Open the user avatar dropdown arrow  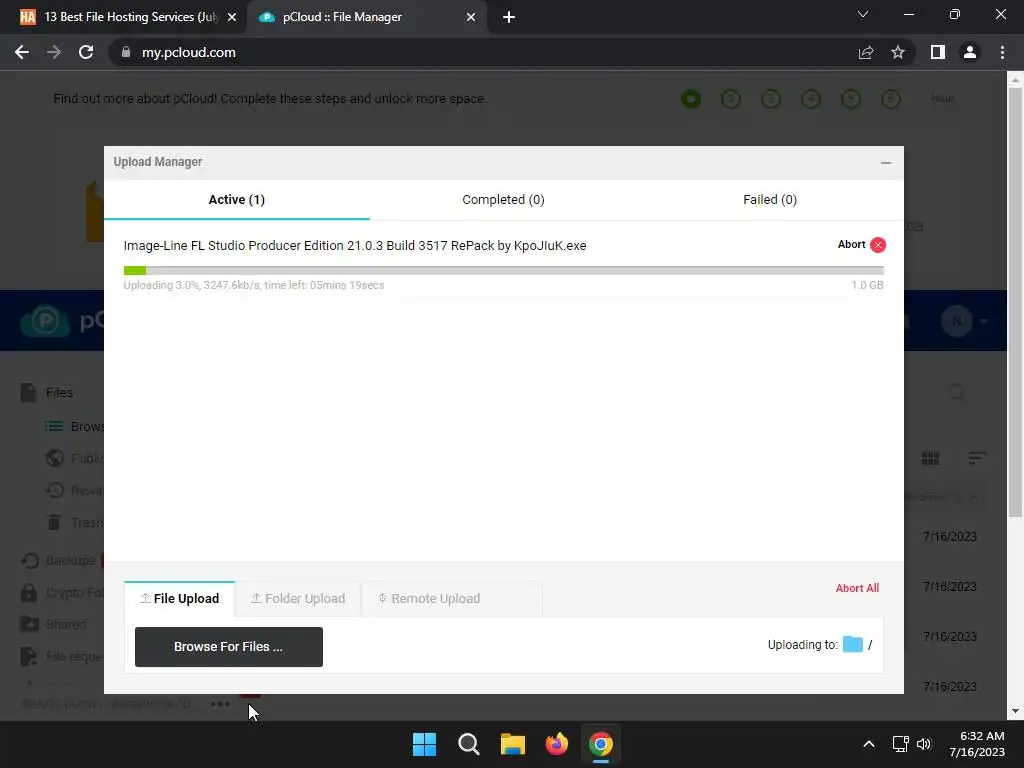click(983, 321)
